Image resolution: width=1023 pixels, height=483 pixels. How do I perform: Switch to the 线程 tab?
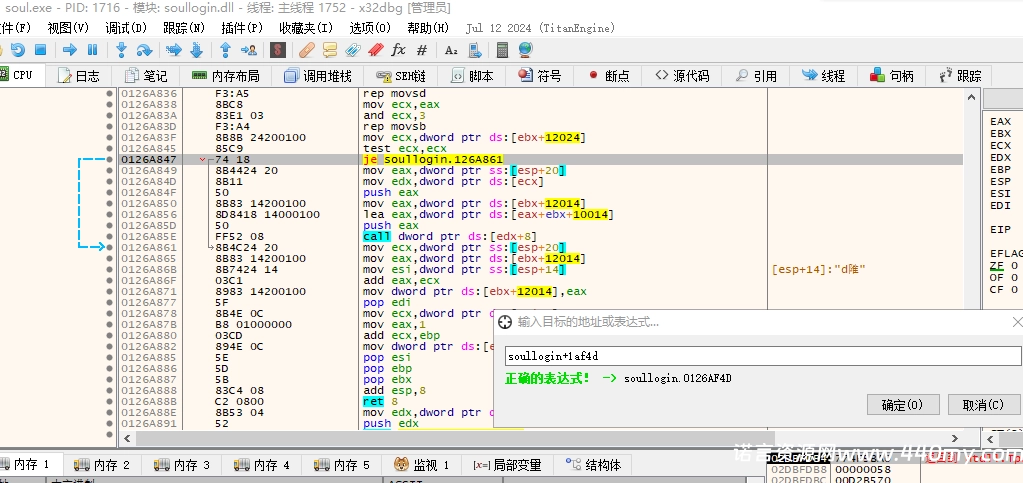[x=823, y=76]
